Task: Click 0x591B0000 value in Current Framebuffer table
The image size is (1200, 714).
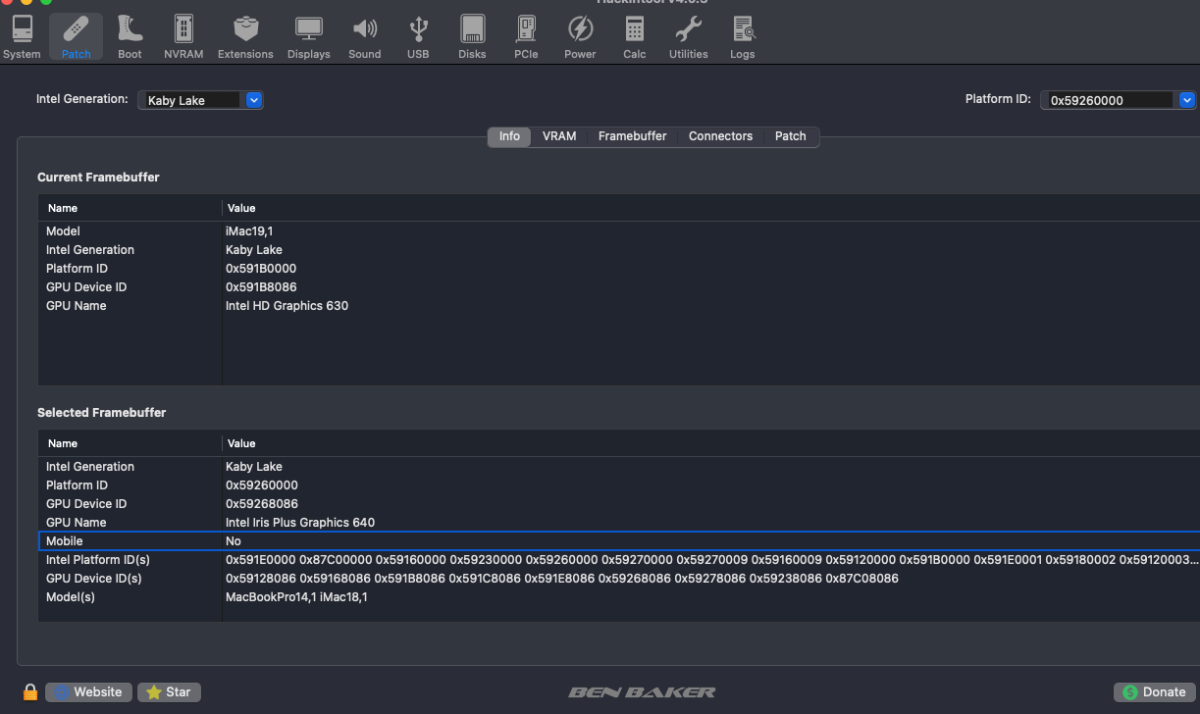Action: pos(261,268)
